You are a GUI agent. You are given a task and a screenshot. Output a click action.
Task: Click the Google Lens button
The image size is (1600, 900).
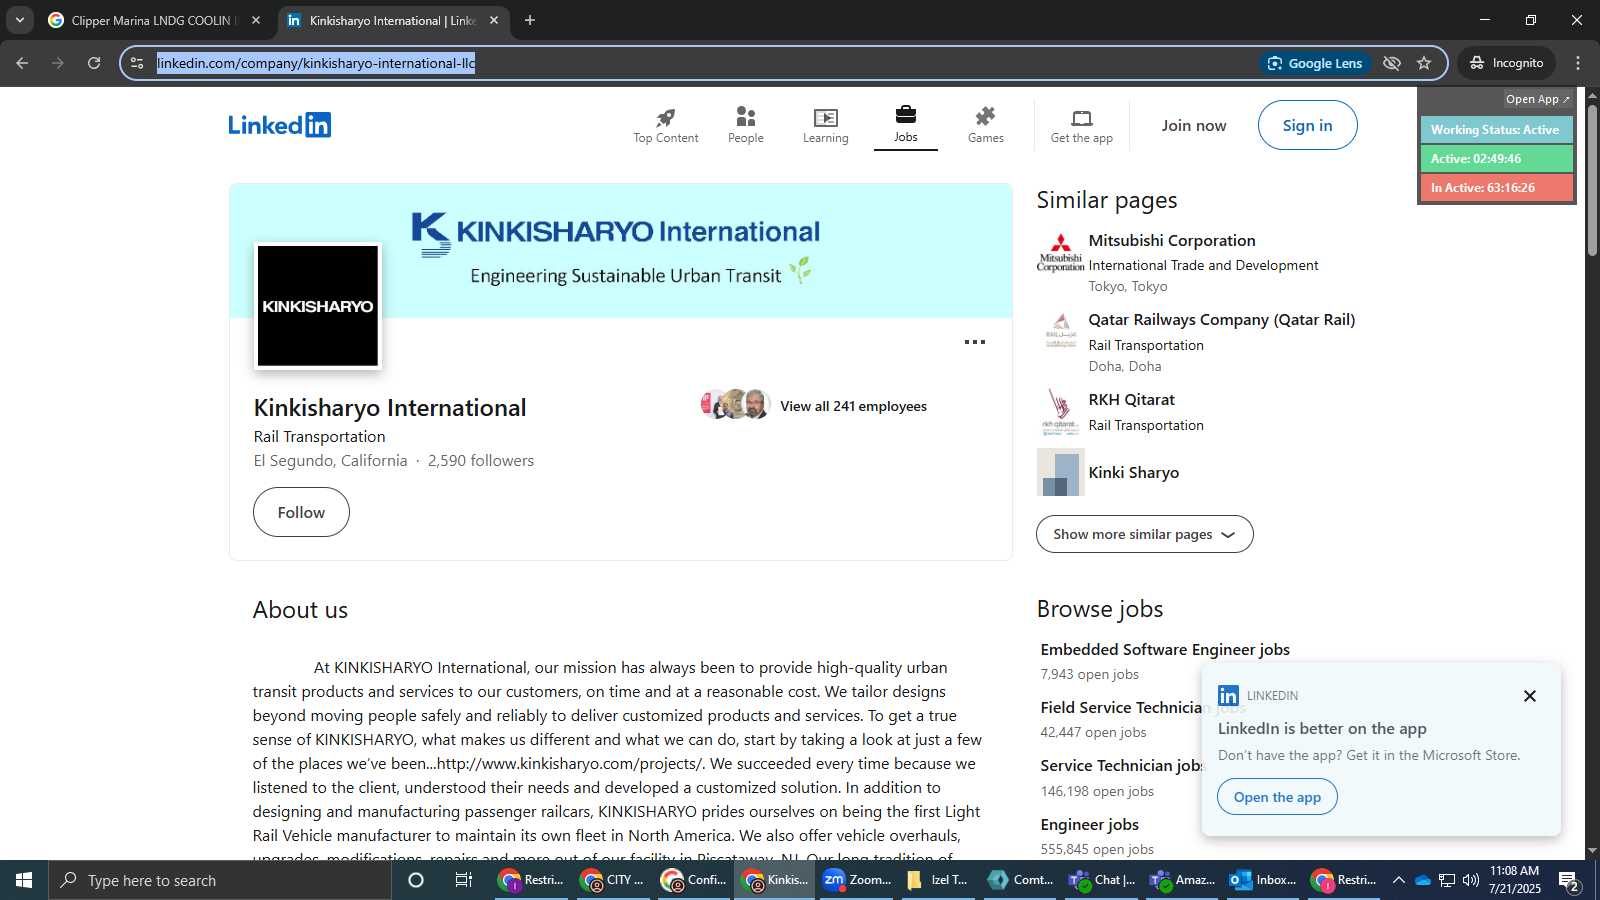pyautogui.click(x=1315, y=63)
